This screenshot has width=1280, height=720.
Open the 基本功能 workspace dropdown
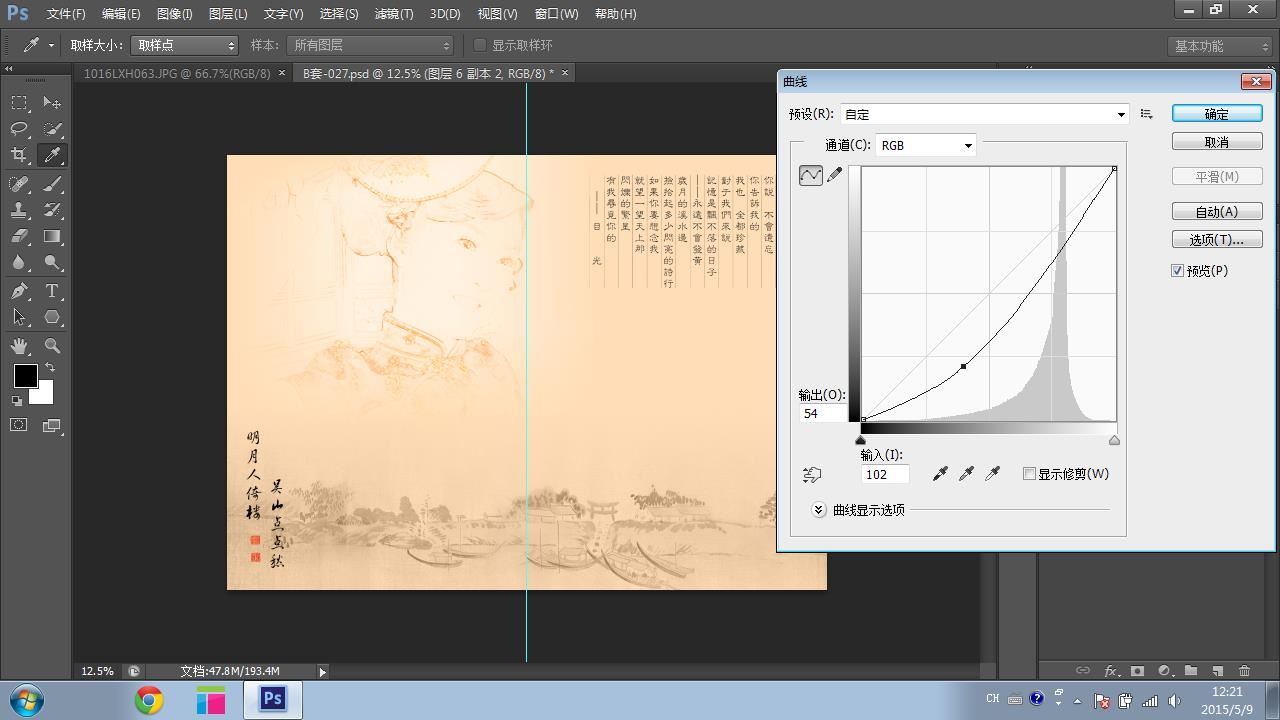(1219, 46)
